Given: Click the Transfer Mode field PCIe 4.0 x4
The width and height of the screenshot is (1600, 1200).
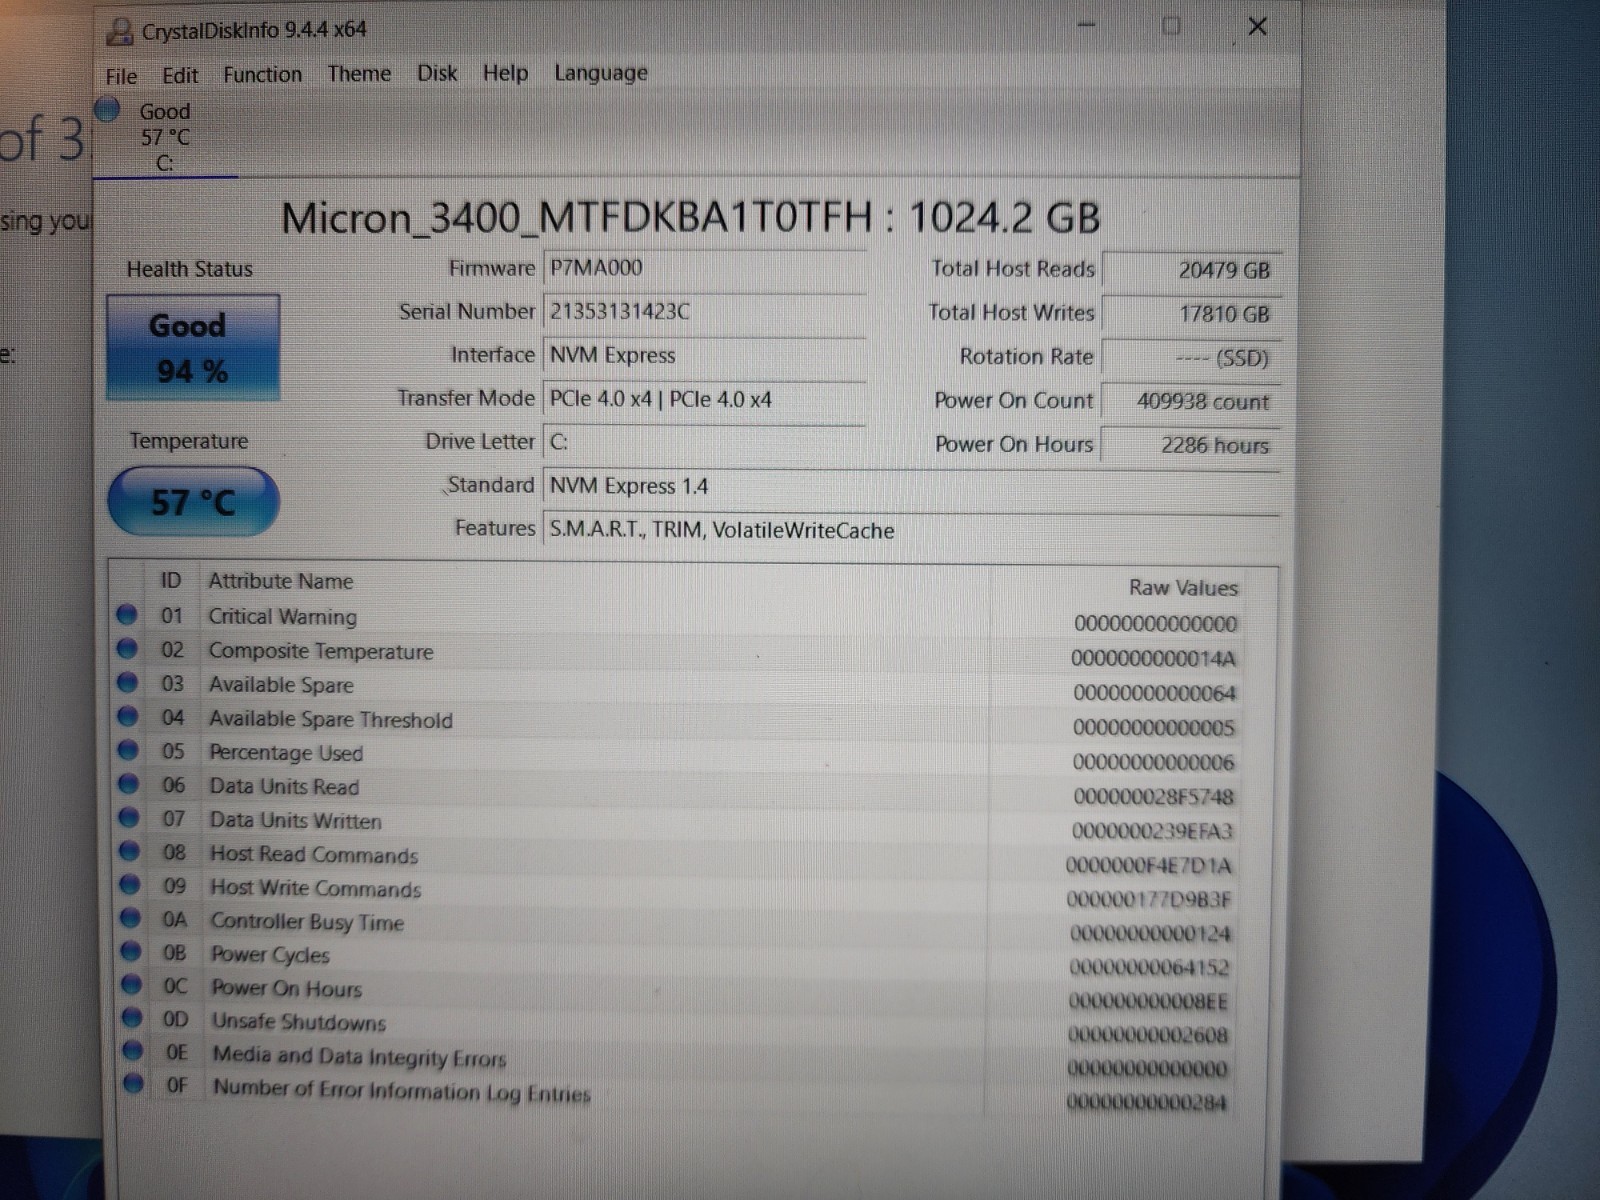Looking at the screenshot, I should [704, 399].
